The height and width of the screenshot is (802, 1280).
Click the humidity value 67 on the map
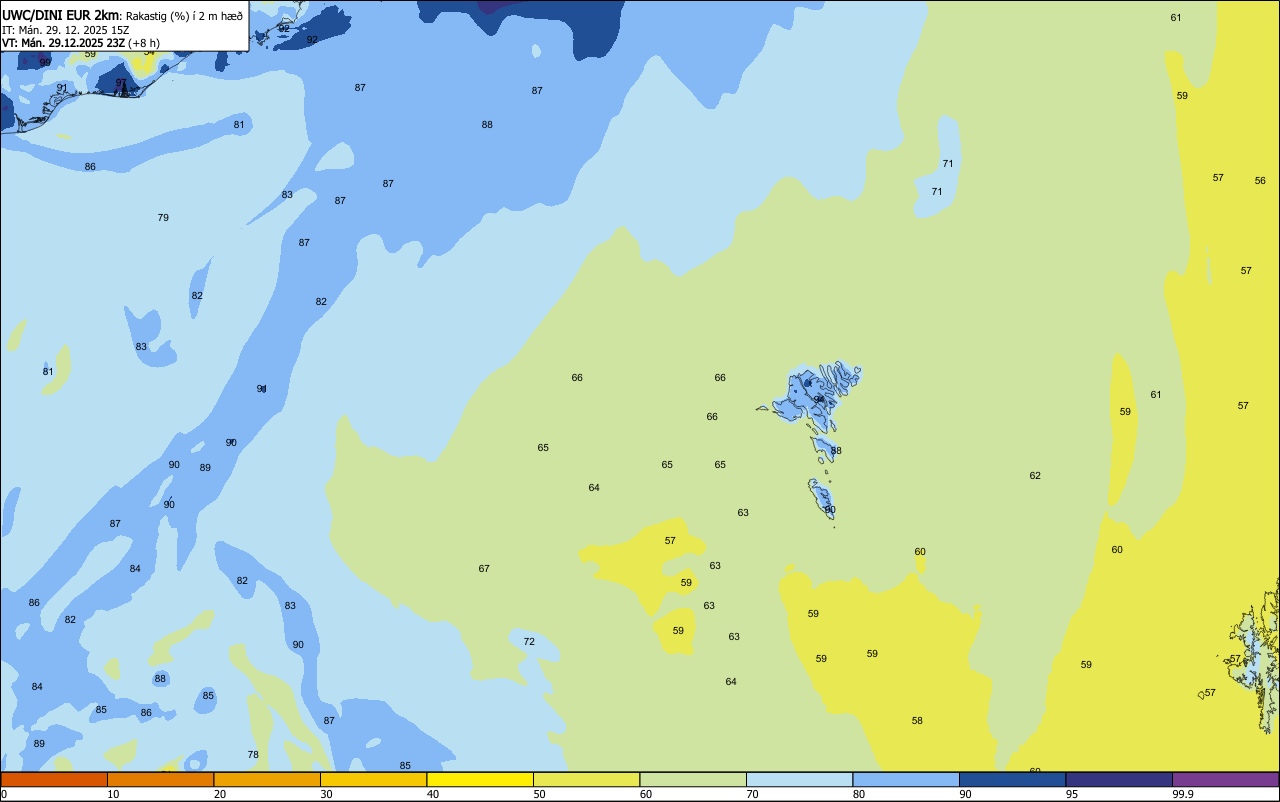[484, 569]
